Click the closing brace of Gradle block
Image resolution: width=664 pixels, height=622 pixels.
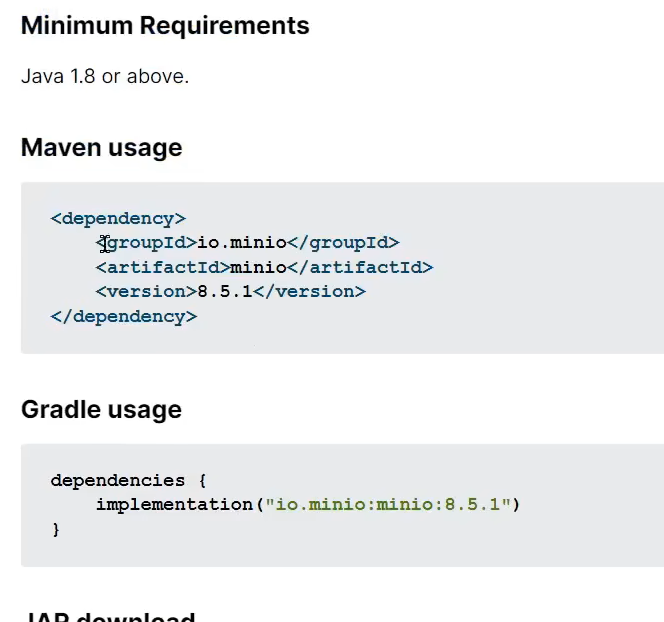point(56,530)
